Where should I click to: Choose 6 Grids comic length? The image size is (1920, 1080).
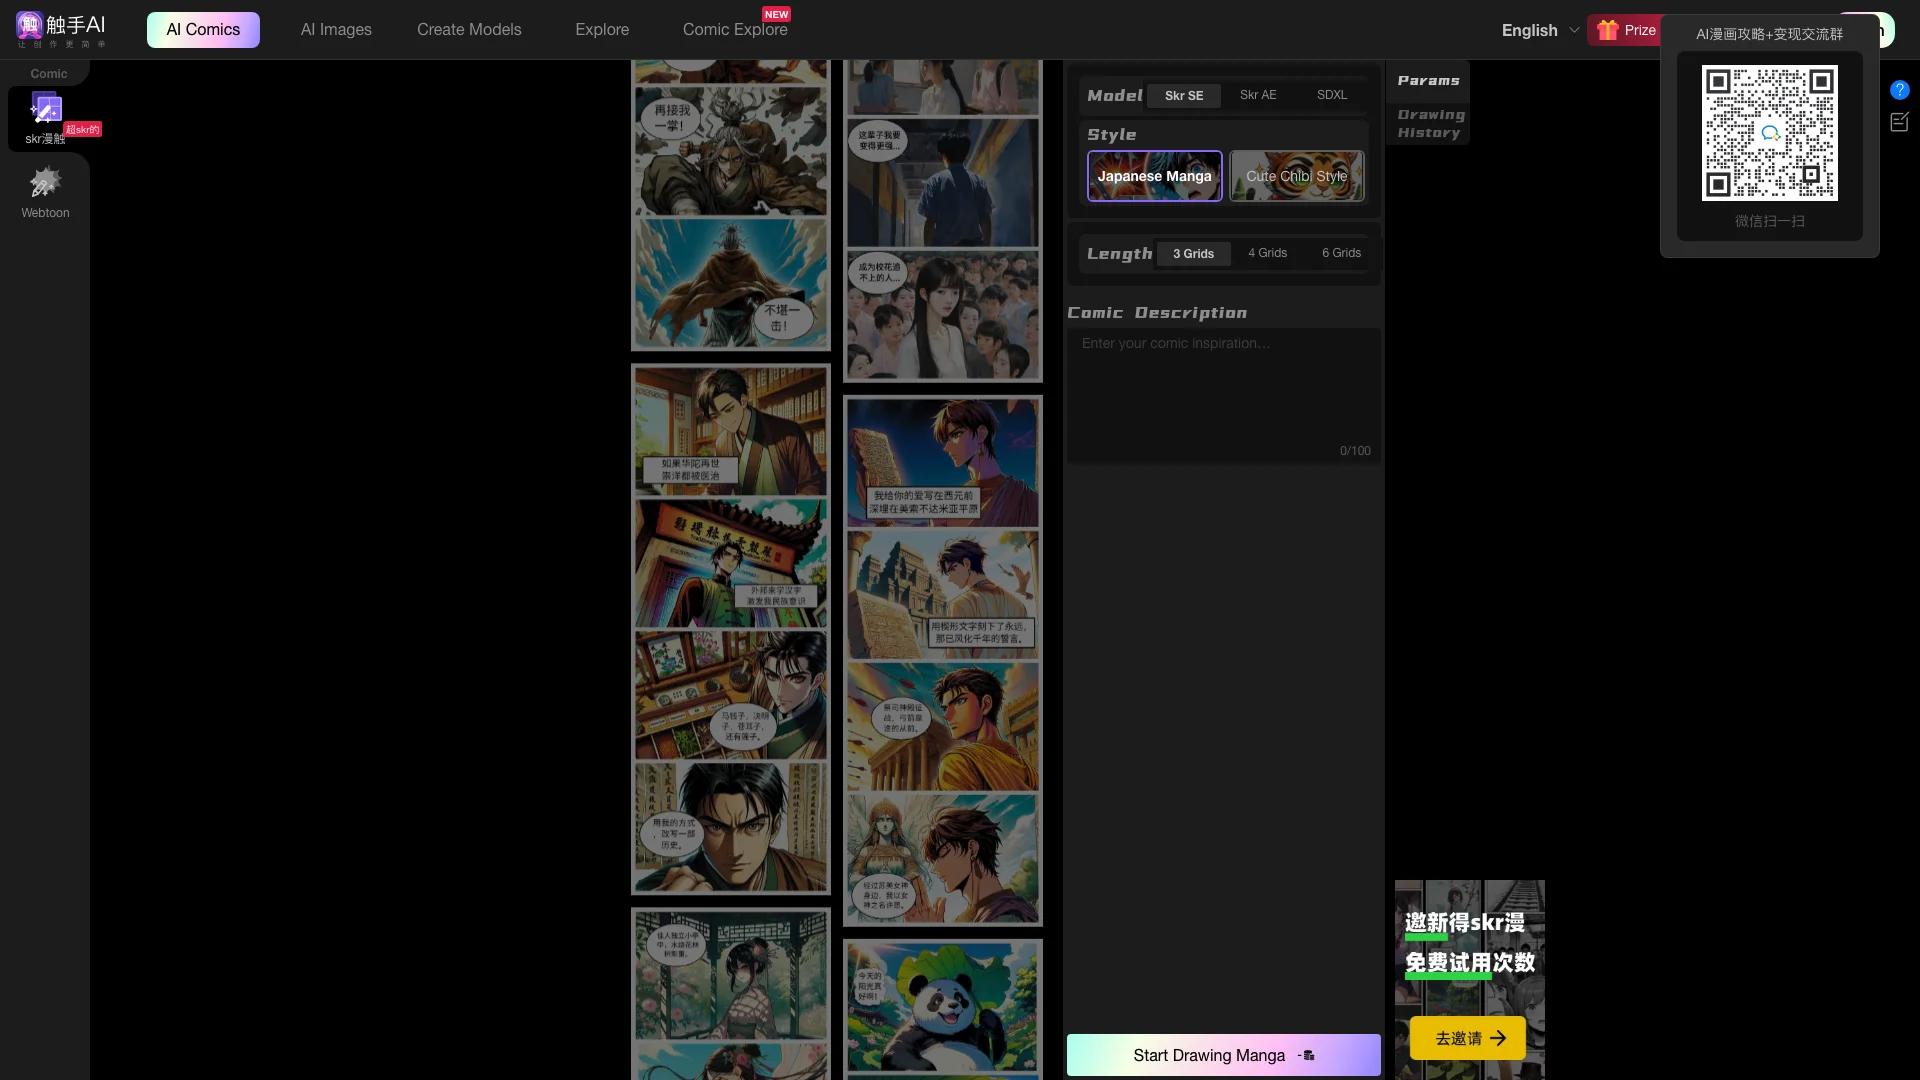point(1341,253)
